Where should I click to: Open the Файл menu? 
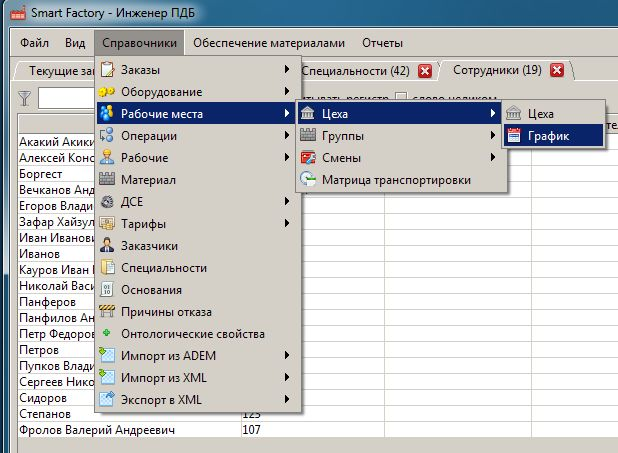click(35, 43)
